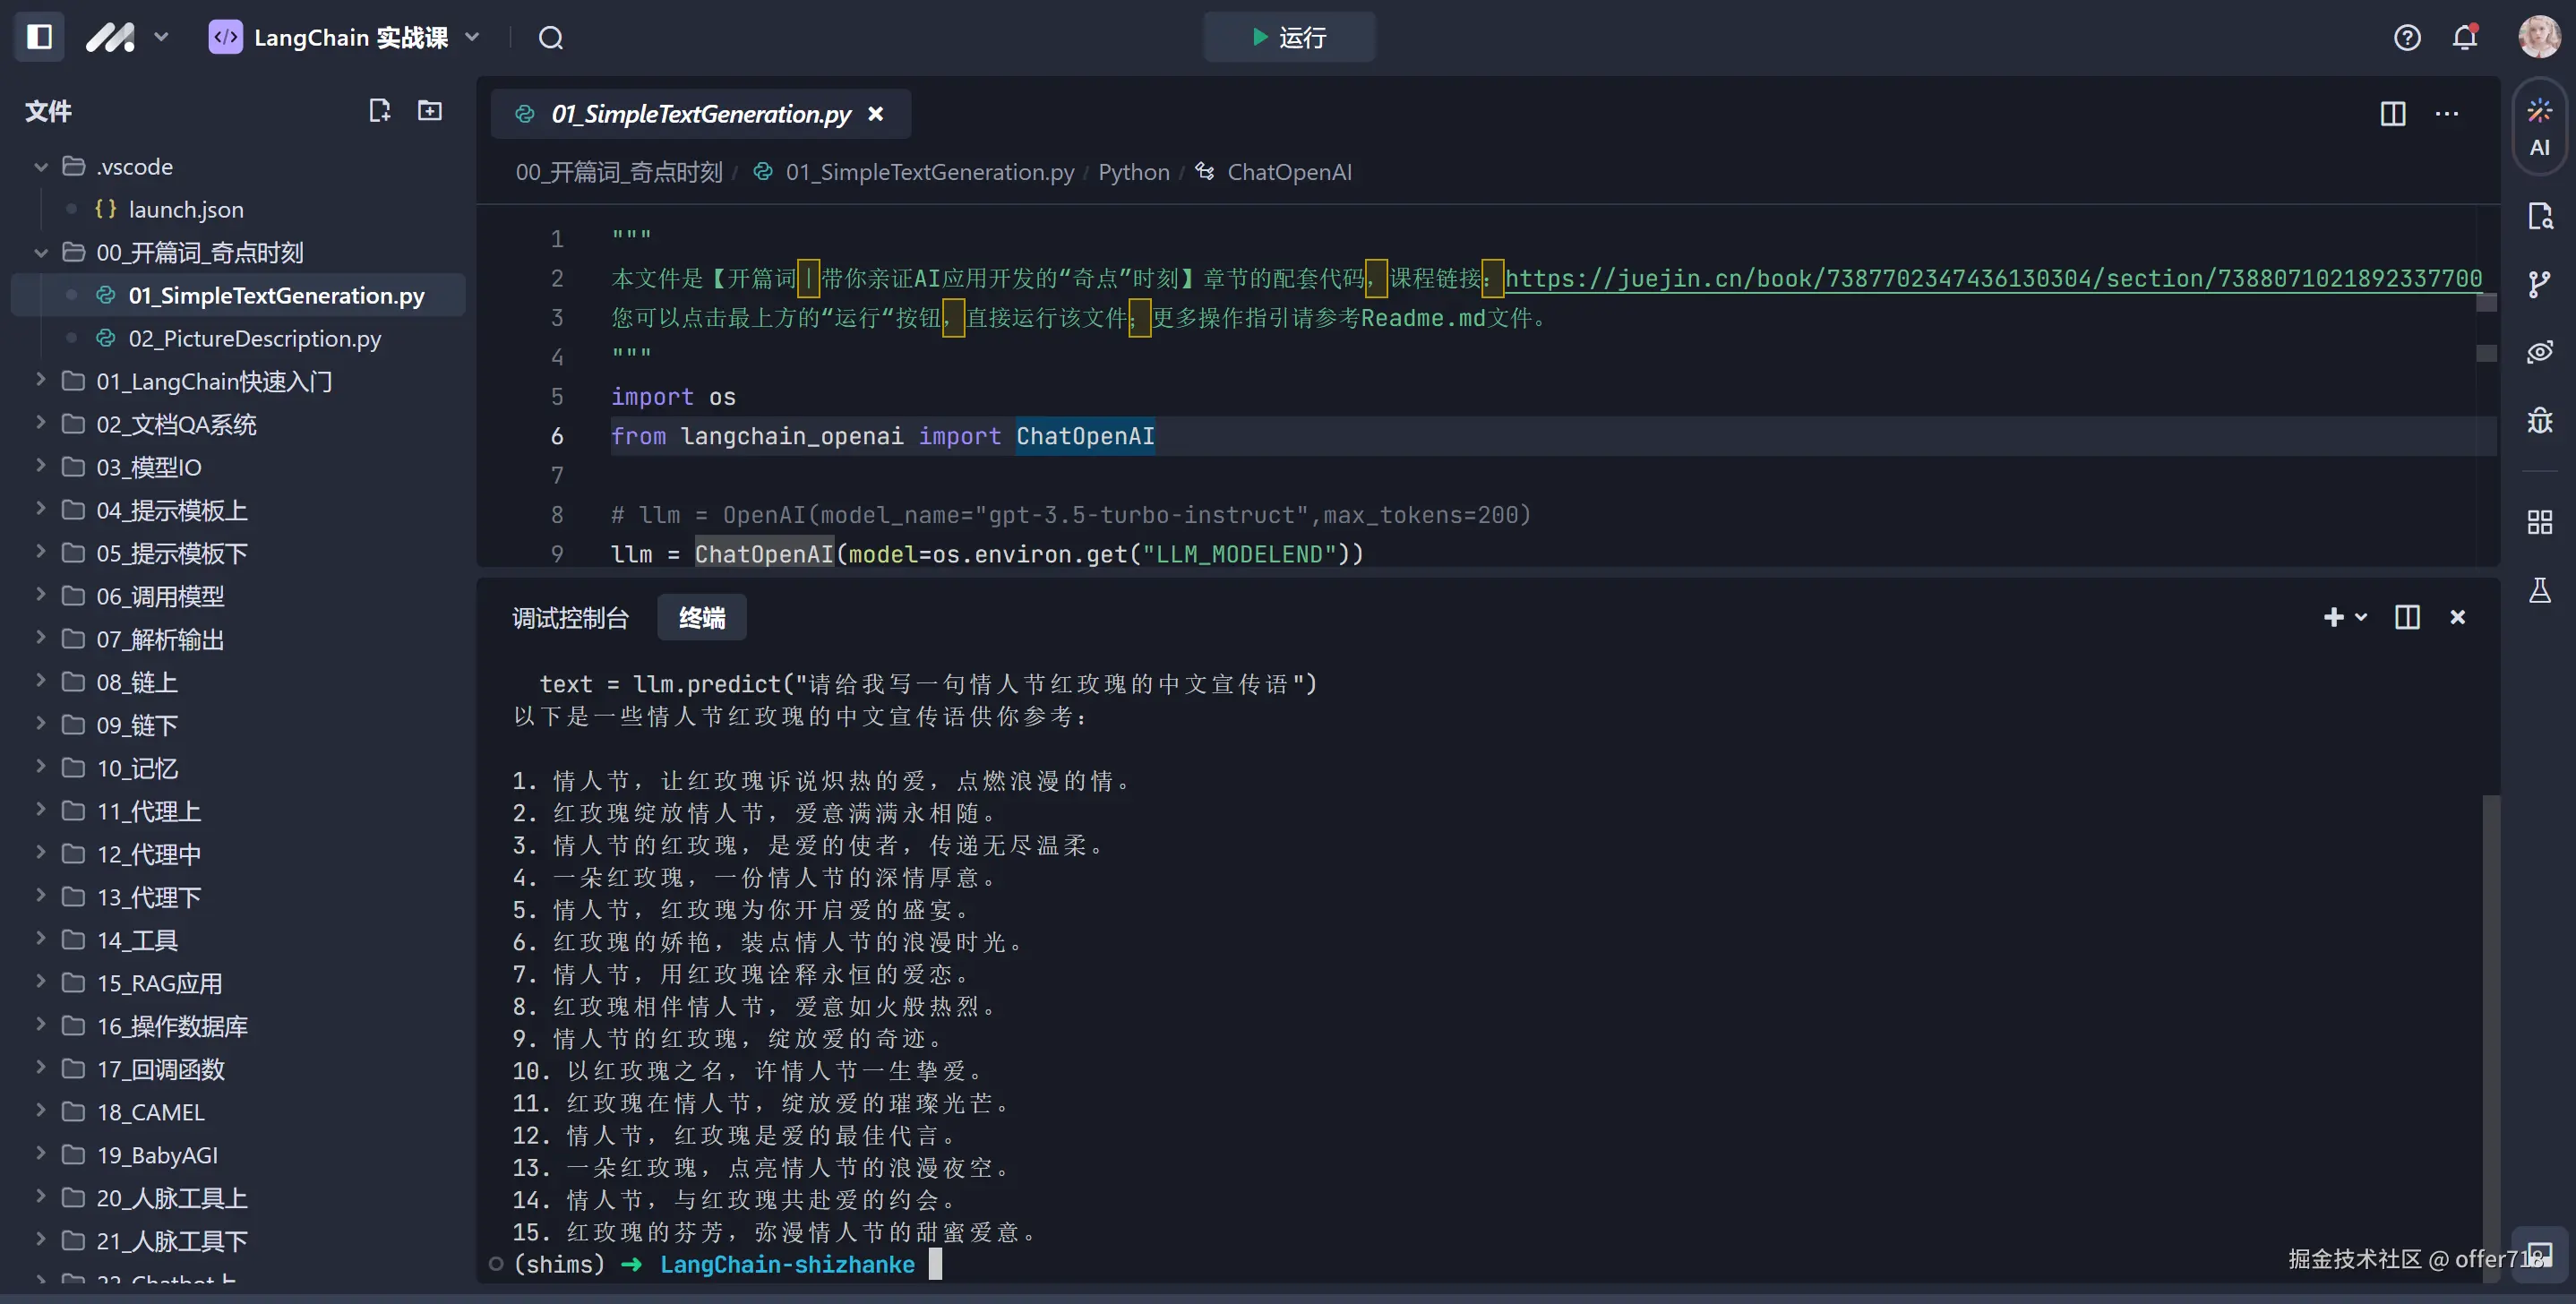Switch to the 调试控制台 tab
Viewport: 2576px width, 1304px height.
[570, 618]
